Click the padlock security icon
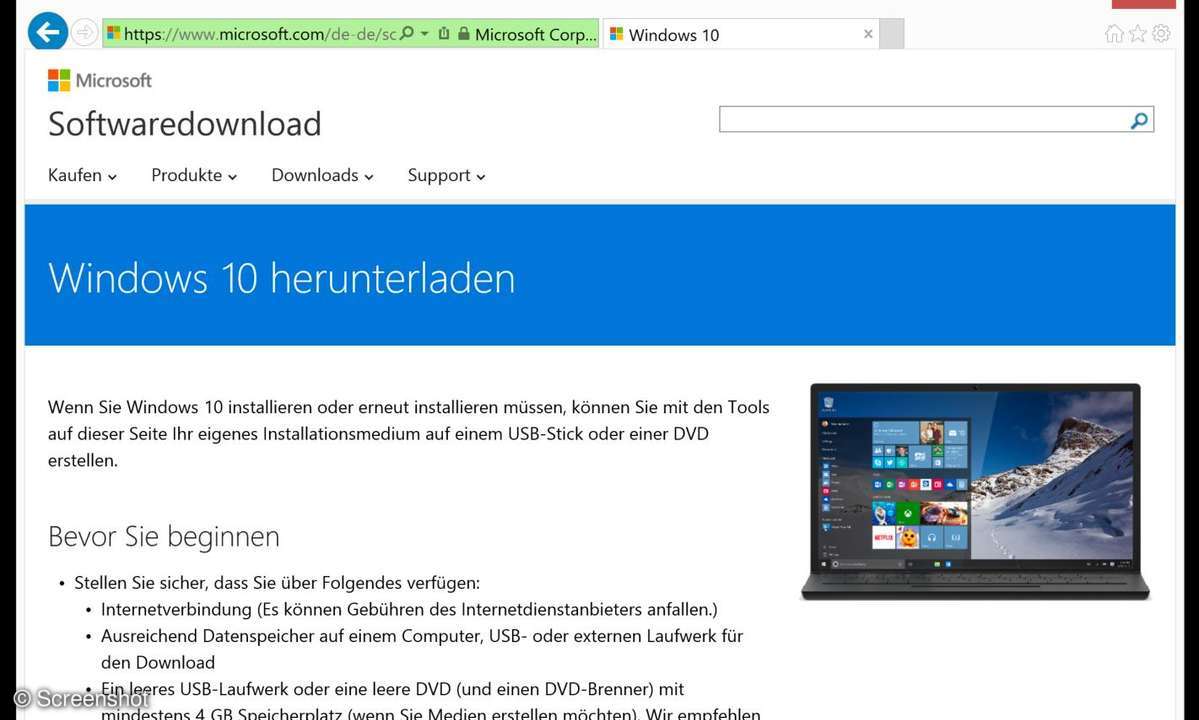 pos(463,34)
